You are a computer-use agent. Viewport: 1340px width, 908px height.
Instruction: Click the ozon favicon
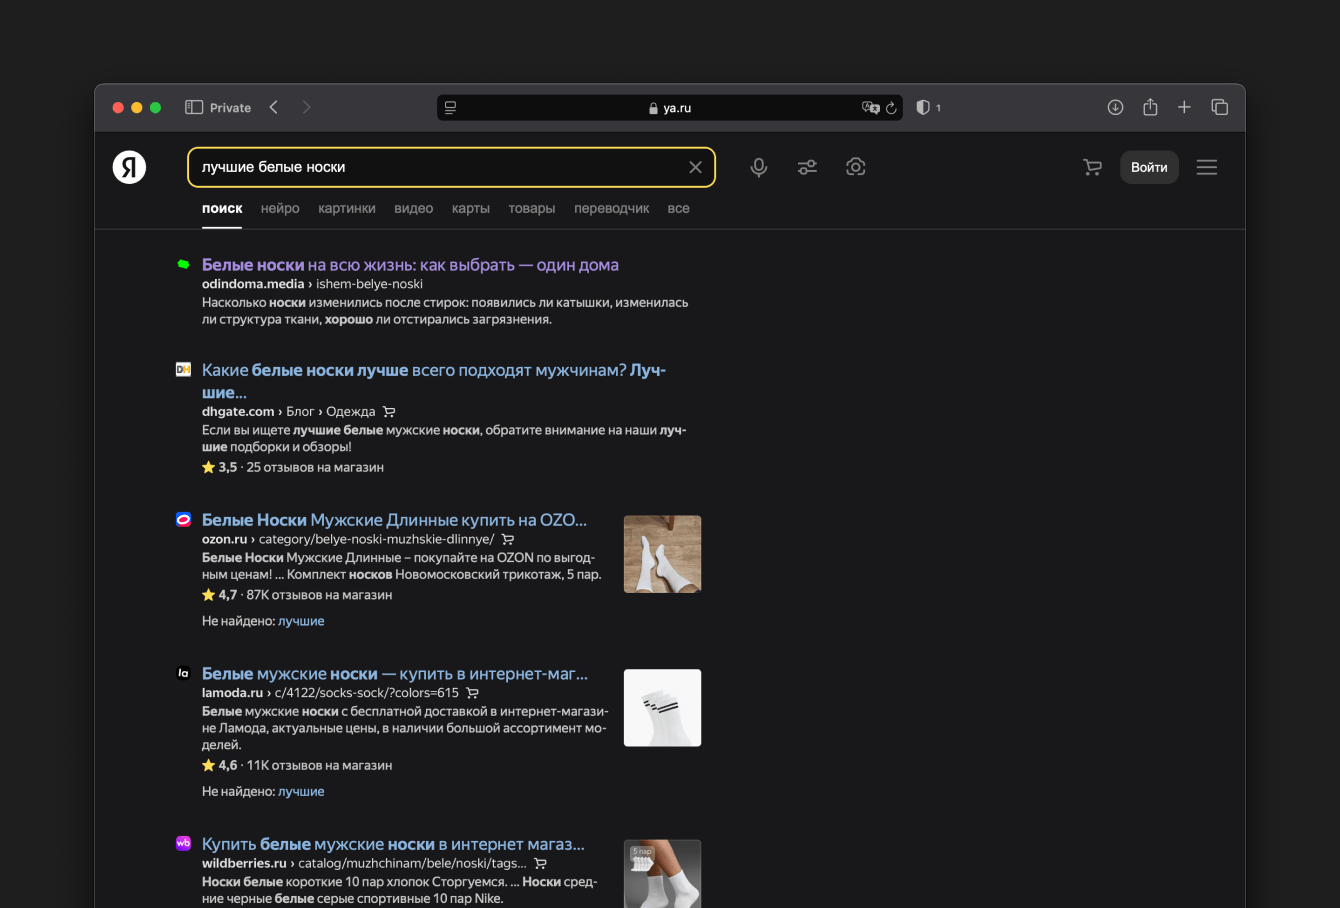pyautogui.click(x=183, y=519)
